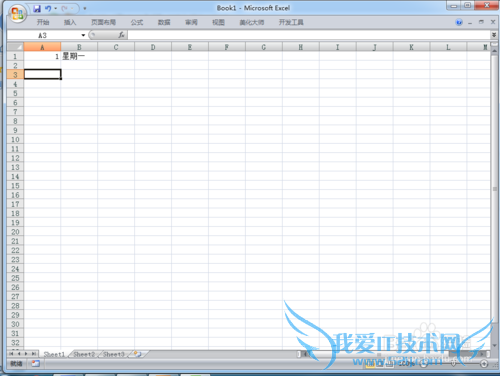Open the Office button menu
The image size is (500, 376).
[x=17, y=14]
